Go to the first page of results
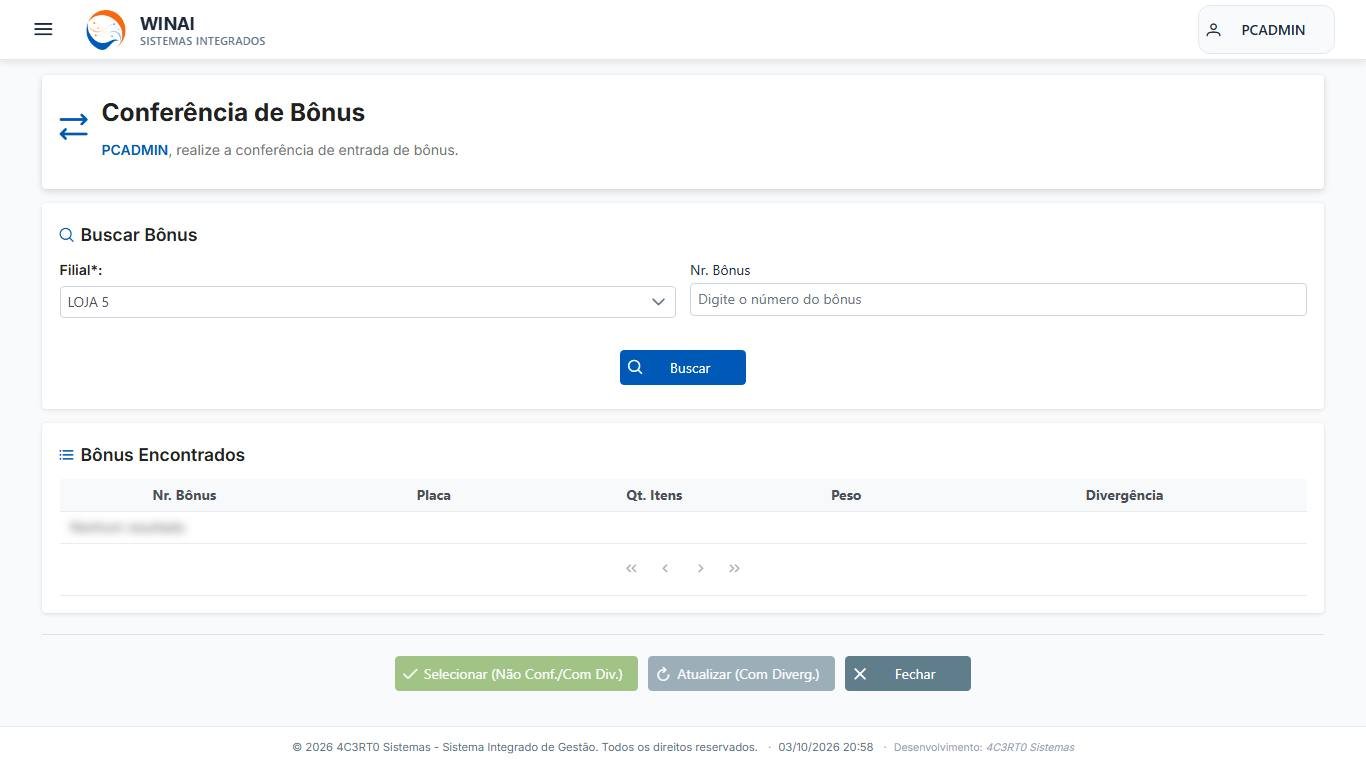 (631, 568)
